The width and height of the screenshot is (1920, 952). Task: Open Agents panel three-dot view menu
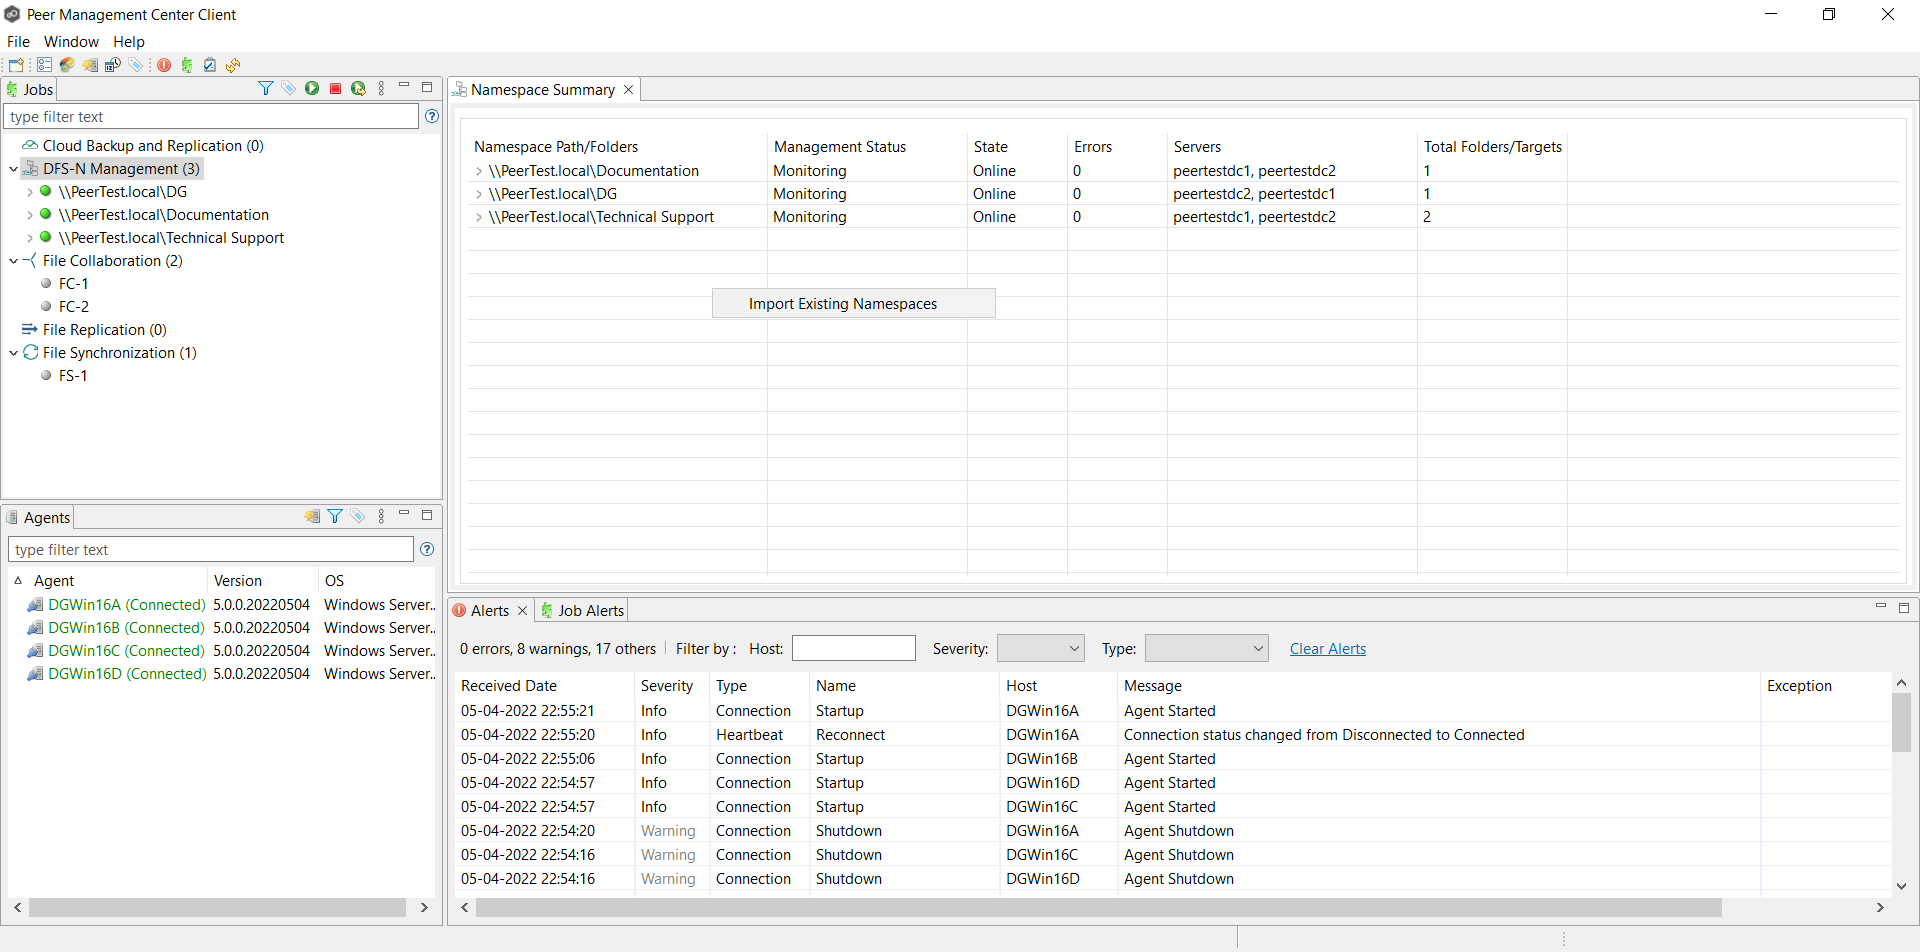click(381, 516)
